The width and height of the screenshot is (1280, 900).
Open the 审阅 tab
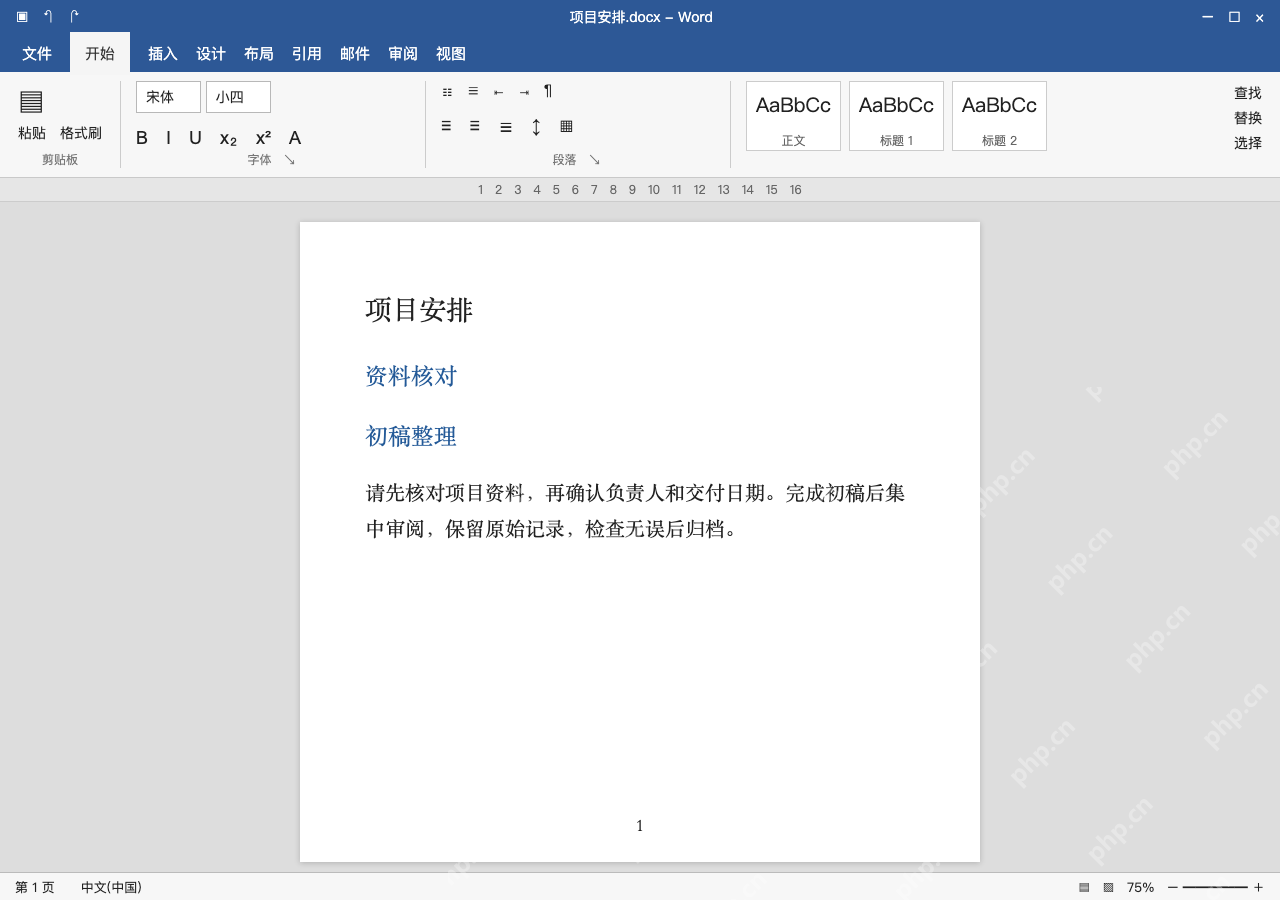[x=403, y=53]
